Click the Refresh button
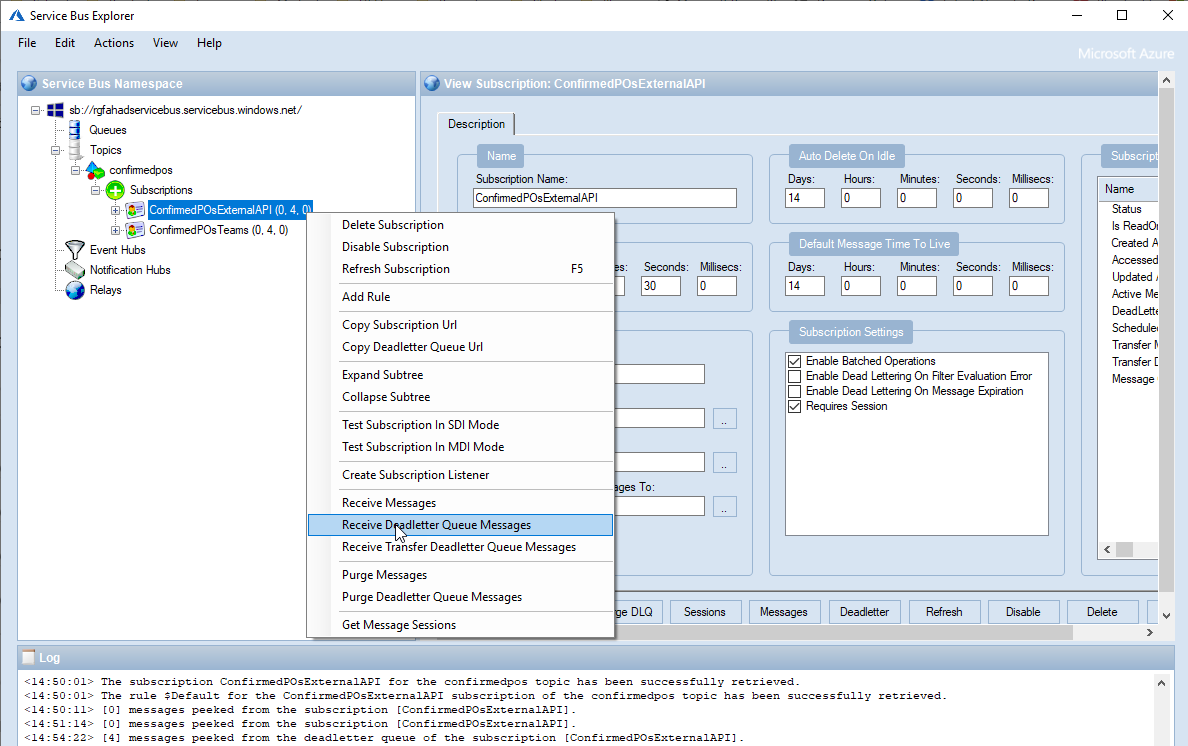This screenshot has width=1188, height=746. point(944,612)
